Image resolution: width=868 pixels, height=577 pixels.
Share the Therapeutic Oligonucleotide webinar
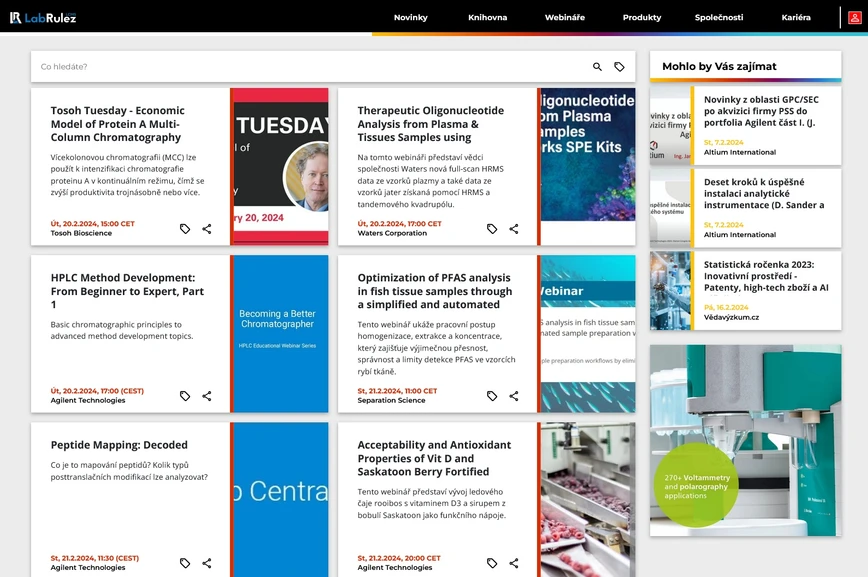coord(514,229)
